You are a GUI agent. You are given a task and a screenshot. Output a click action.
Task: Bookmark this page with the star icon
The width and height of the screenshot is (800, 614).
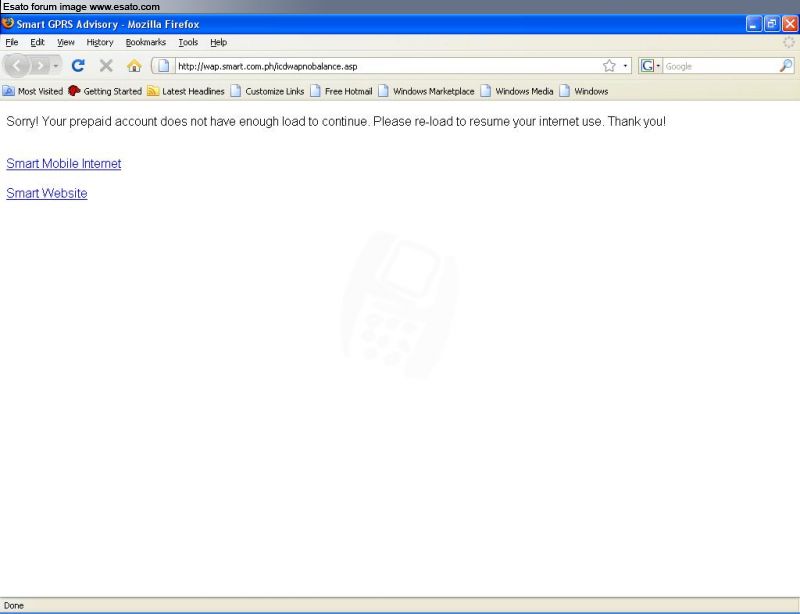(609, 66)
